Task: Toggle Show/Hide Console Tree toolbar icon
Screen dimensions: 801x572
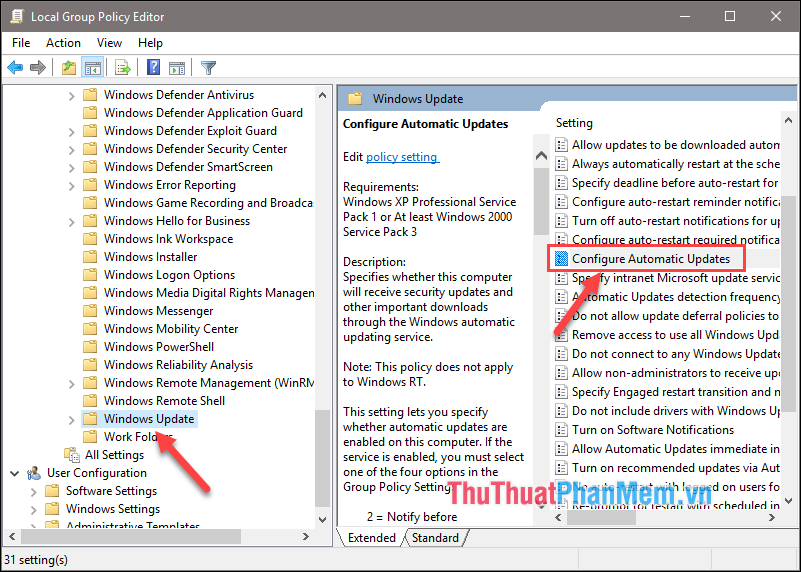Action: pyautogui.click(x=93, y=67)
